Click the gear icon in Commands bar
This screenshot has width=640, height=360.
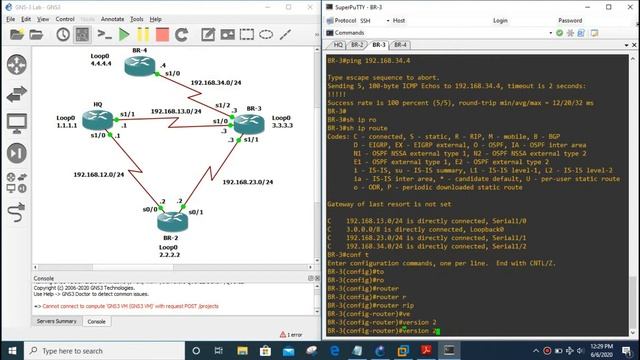click(570, 33)
